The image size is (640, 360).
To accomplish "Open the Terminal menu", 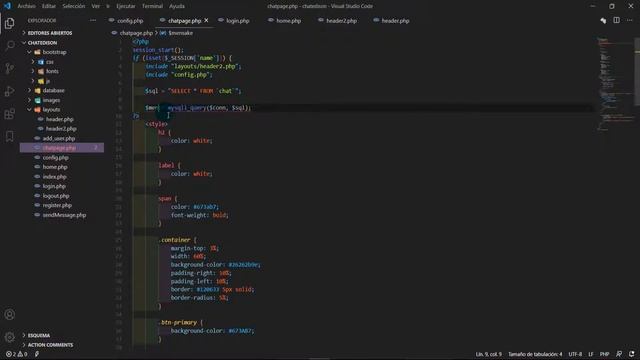I will 152,6.
